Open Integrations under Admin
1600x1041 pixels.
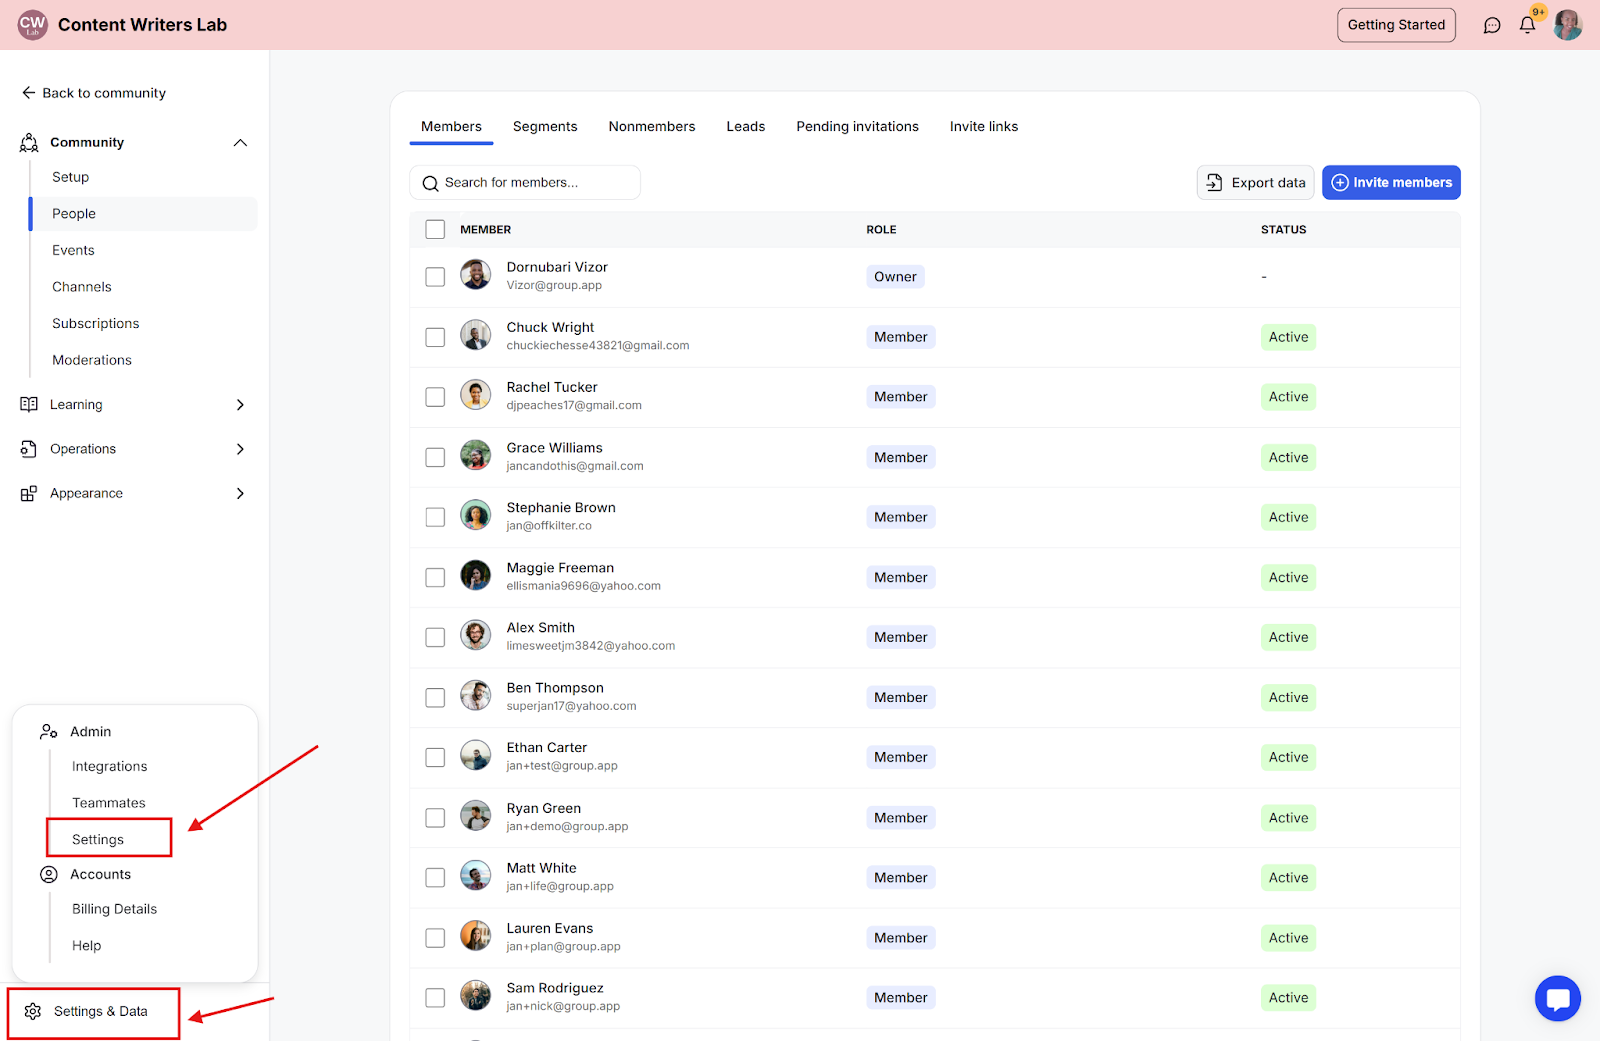click(x=110, y=767)
